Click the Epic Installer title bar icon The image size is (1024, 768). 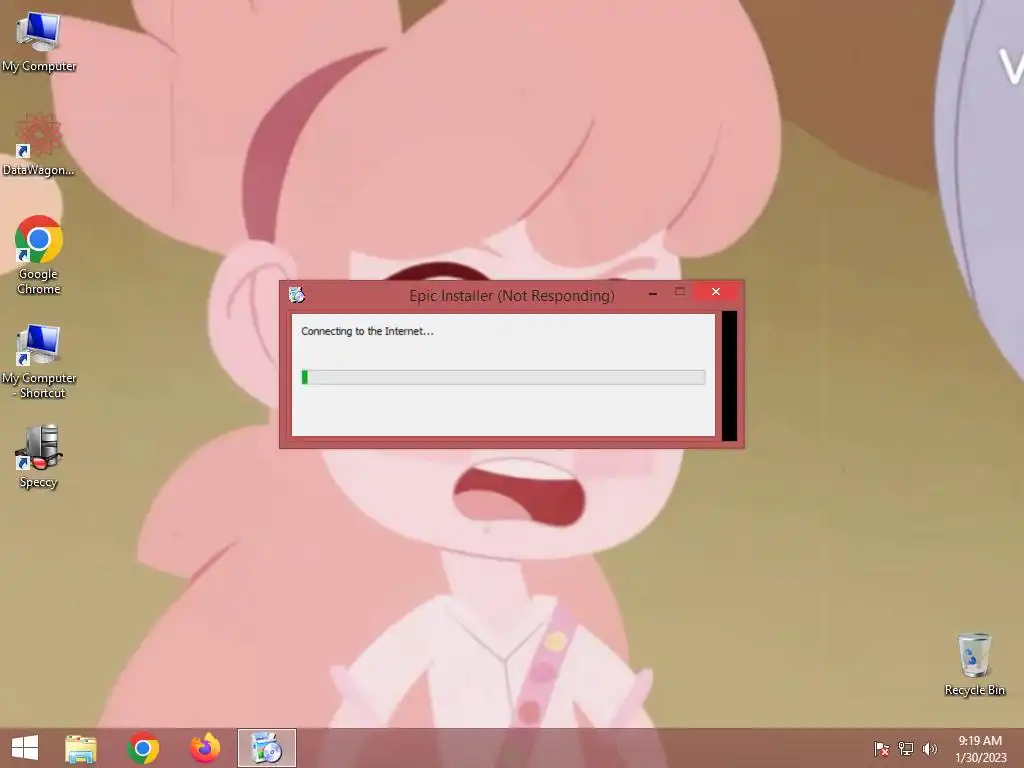(x=296, y=295)
